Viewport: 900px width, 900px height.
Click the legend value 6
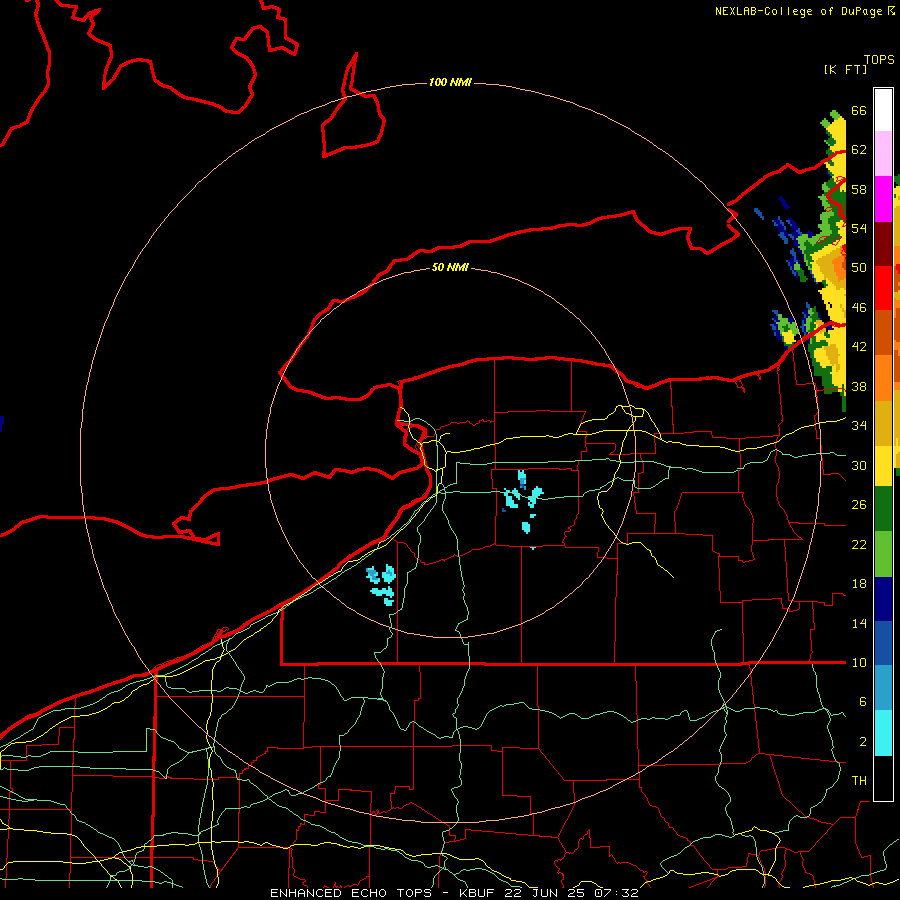[x=862, y=701]
